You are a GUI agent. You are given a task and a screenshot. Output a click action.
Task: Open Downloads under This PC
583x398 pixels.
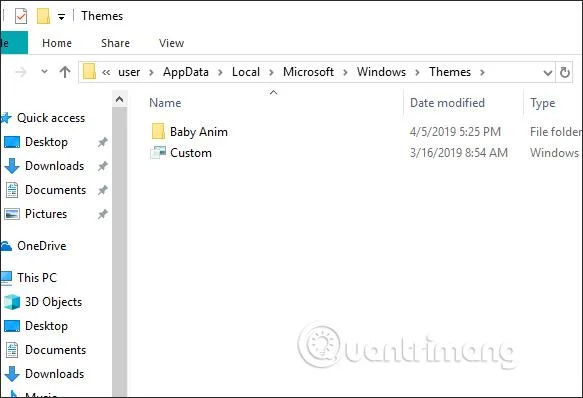(54, 374)
